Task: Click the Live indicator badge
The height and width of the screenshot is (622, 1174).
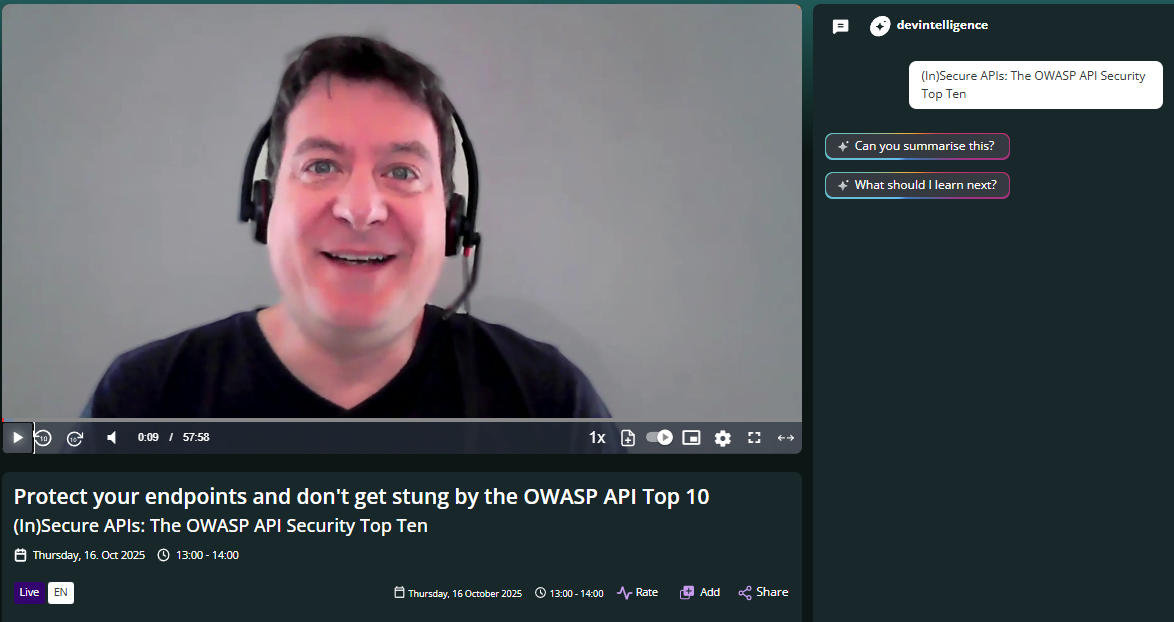Action: tap(28, 592)
